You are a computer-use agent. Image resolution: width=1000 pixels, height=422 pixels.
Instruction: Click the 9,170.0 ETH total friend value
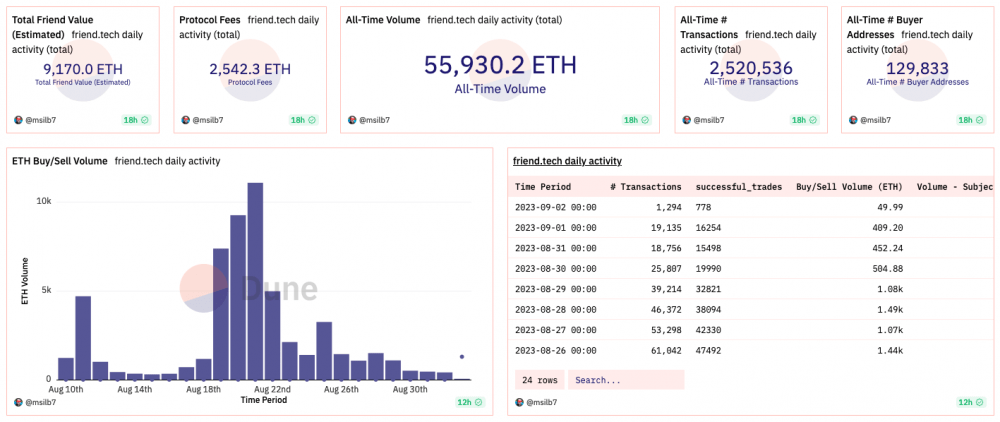click(83, 69)
